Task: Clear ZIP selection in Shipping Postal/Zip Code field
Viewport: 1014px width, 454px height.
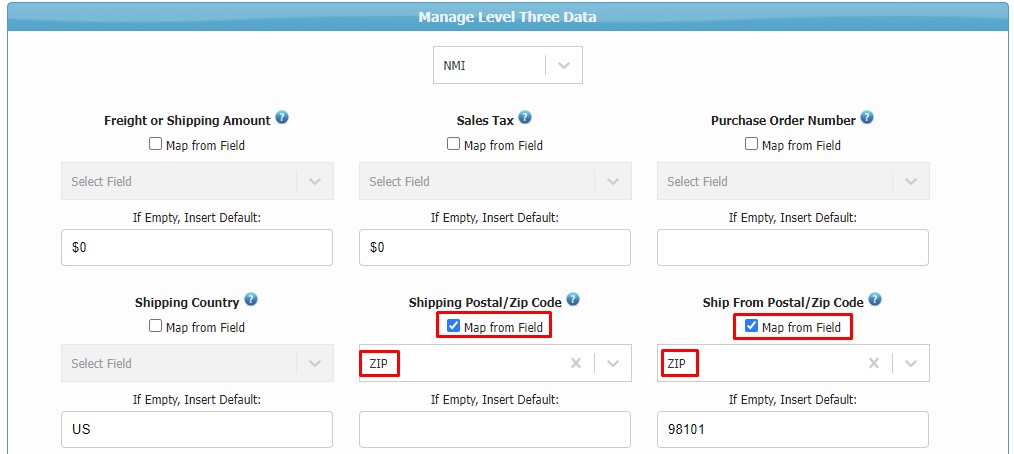Action: point(576,363)
